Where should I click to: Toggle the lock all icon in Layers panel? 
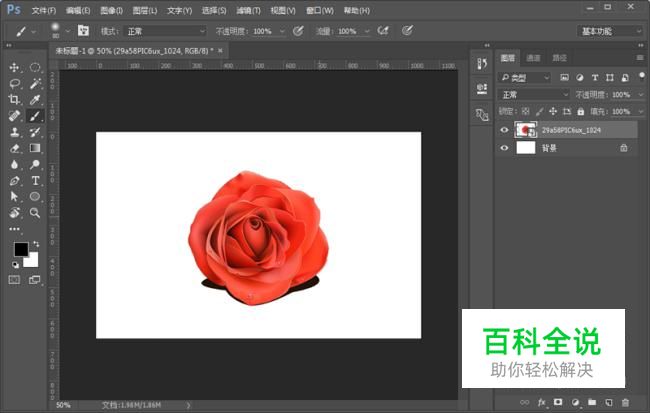click(580, 111)
